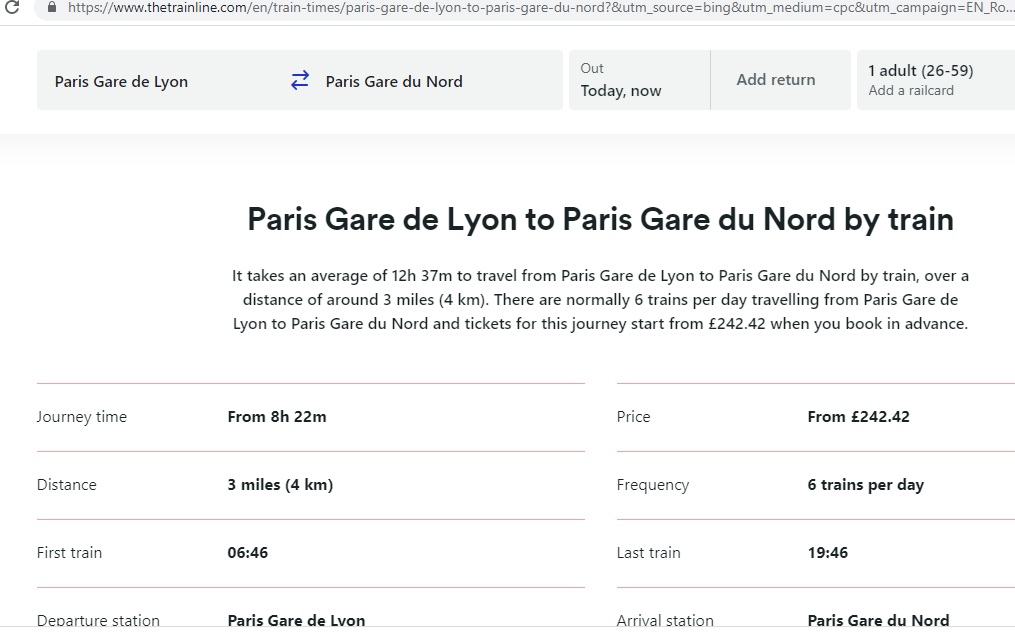
Task: Click the journey description paragraph text
Action: pos(600,299)
